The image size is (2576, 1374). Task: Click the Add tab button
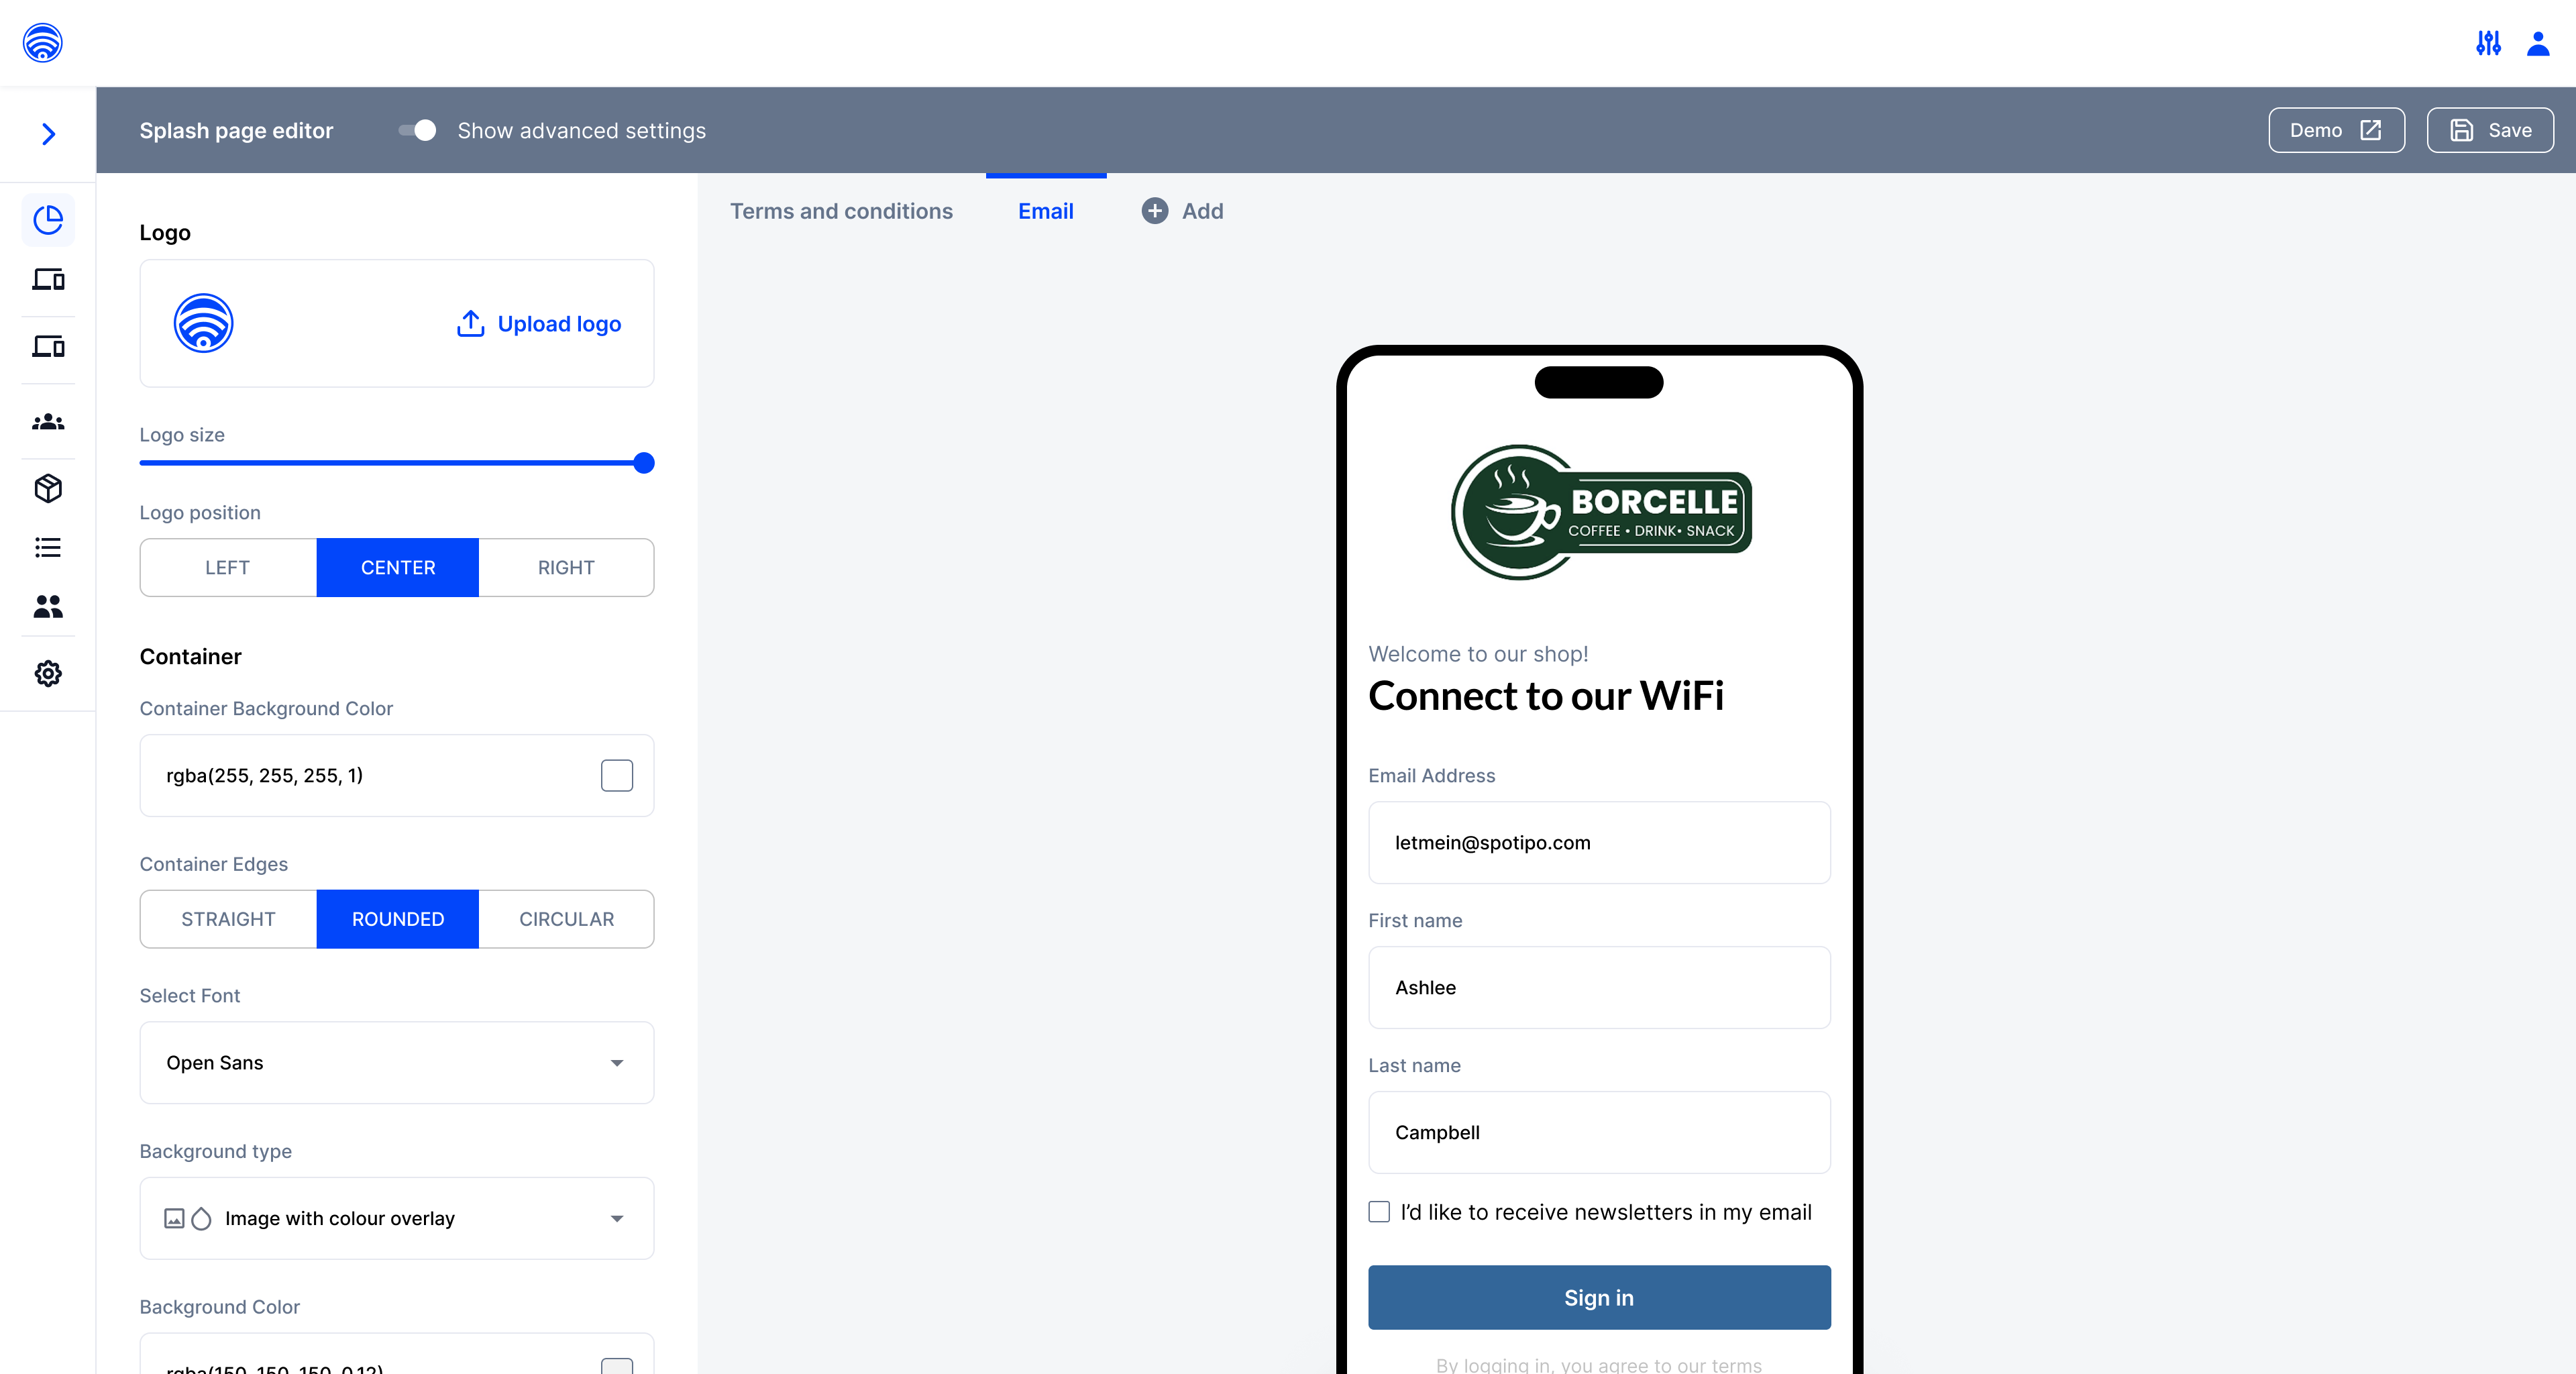click(1181, 210)
